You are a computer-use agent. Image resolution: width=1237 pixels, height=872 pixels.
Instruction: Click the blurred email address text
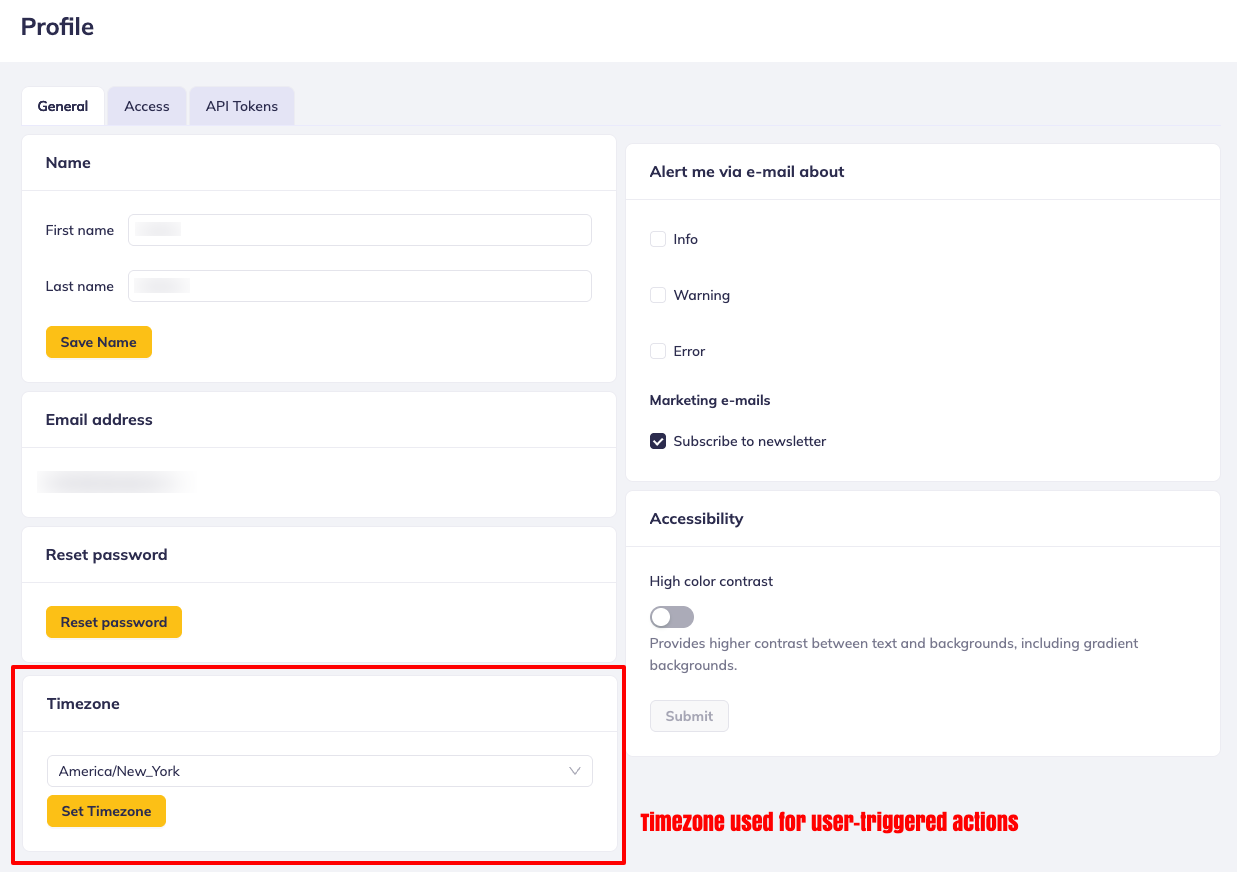[x=115, y=482]
